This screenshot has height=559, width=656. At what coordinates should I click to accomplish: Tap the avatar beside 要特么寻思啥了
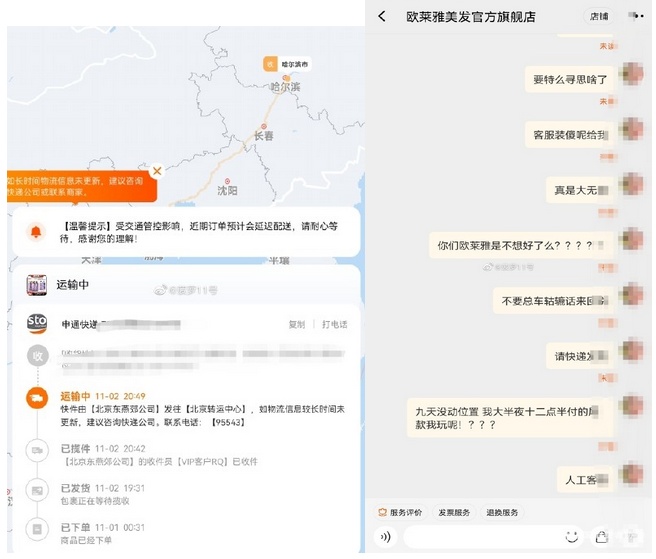pos(633,74)
